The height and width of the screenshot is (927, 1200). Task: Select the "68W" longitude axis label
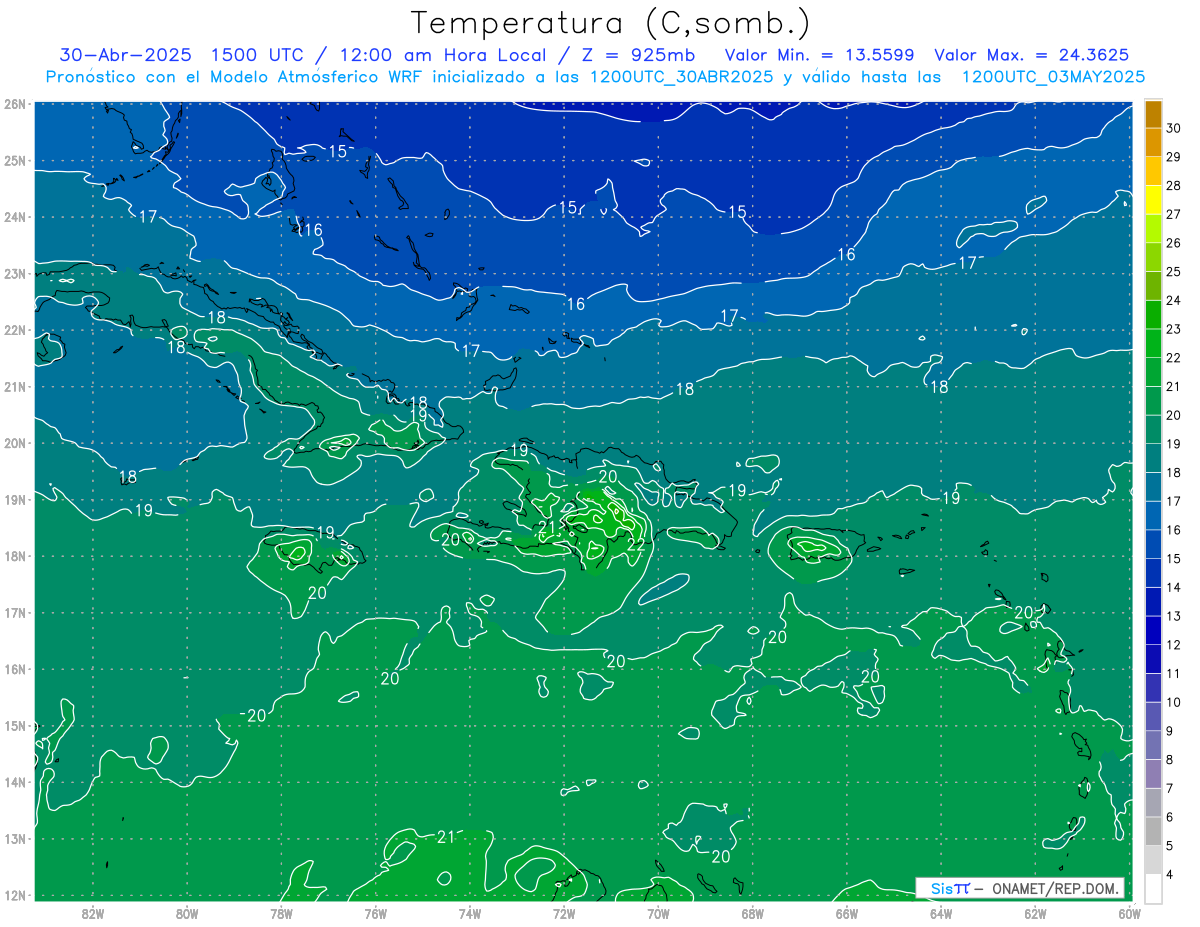753,912
